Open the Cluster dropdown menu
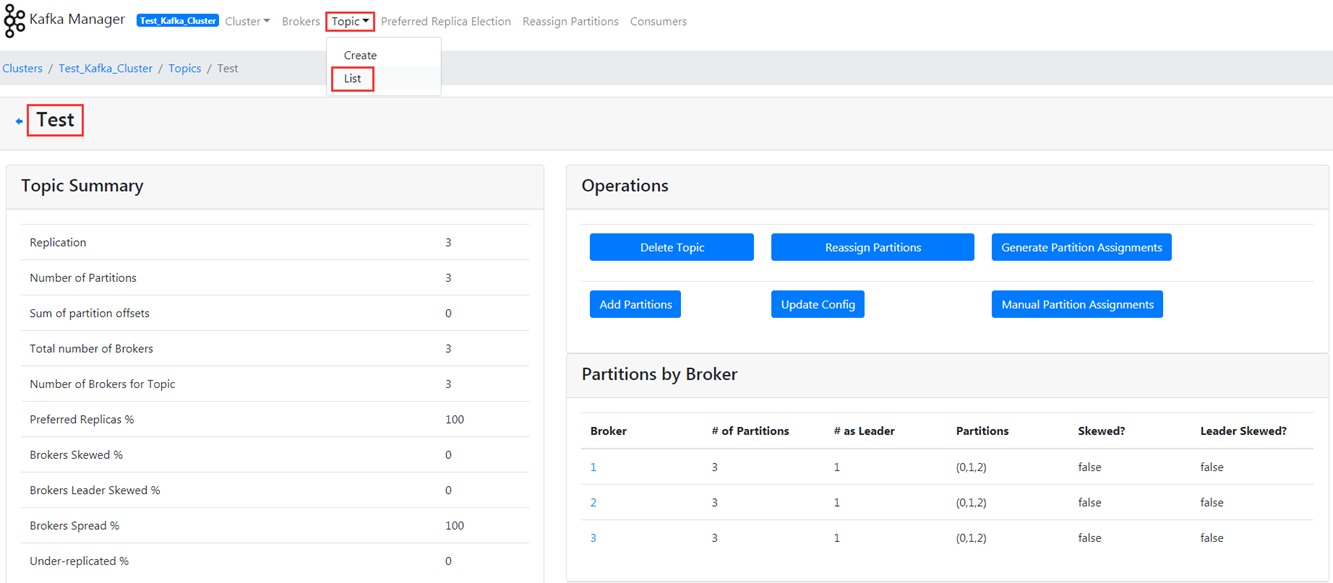The image size is (1333, 583). coord(247,21)
